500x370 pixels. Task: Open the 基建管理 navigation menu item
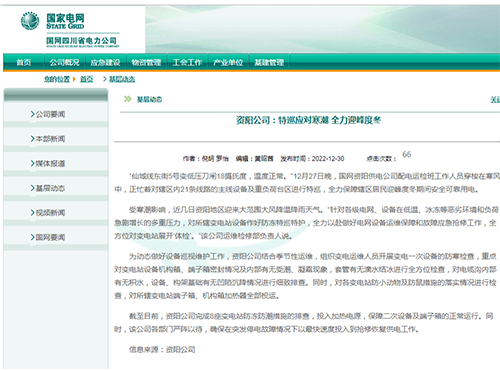pos(269,62)
